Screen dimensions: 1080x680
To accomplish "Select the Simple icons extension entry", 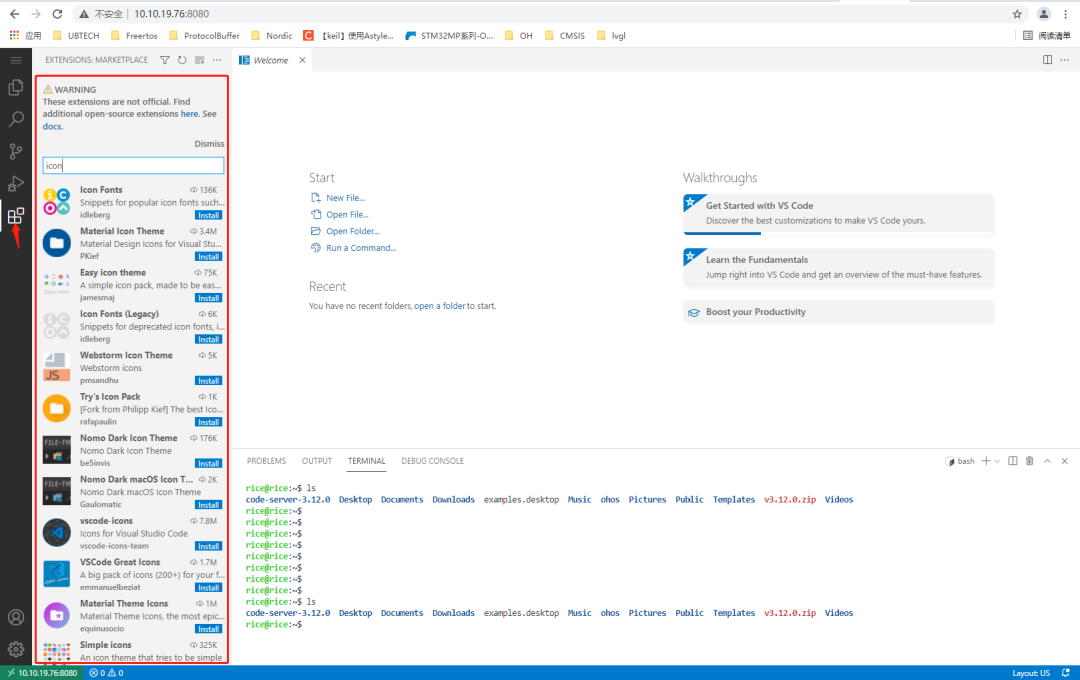I will [132, 651].
